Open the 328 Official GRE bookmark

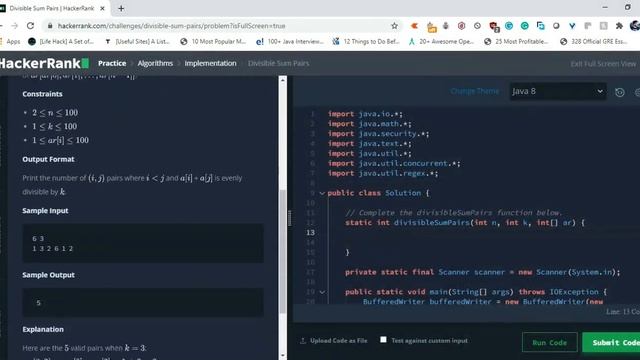coord(594,41)
